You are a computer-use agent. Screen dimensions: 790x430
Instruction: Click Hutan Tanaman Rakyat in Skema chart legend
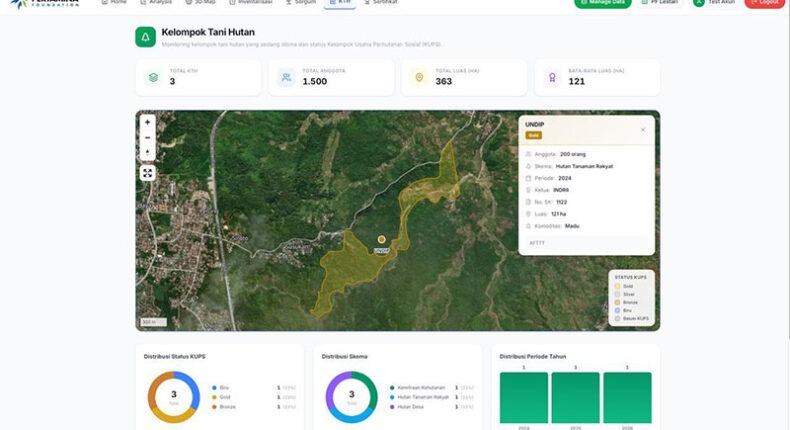(x=432, y=397)
